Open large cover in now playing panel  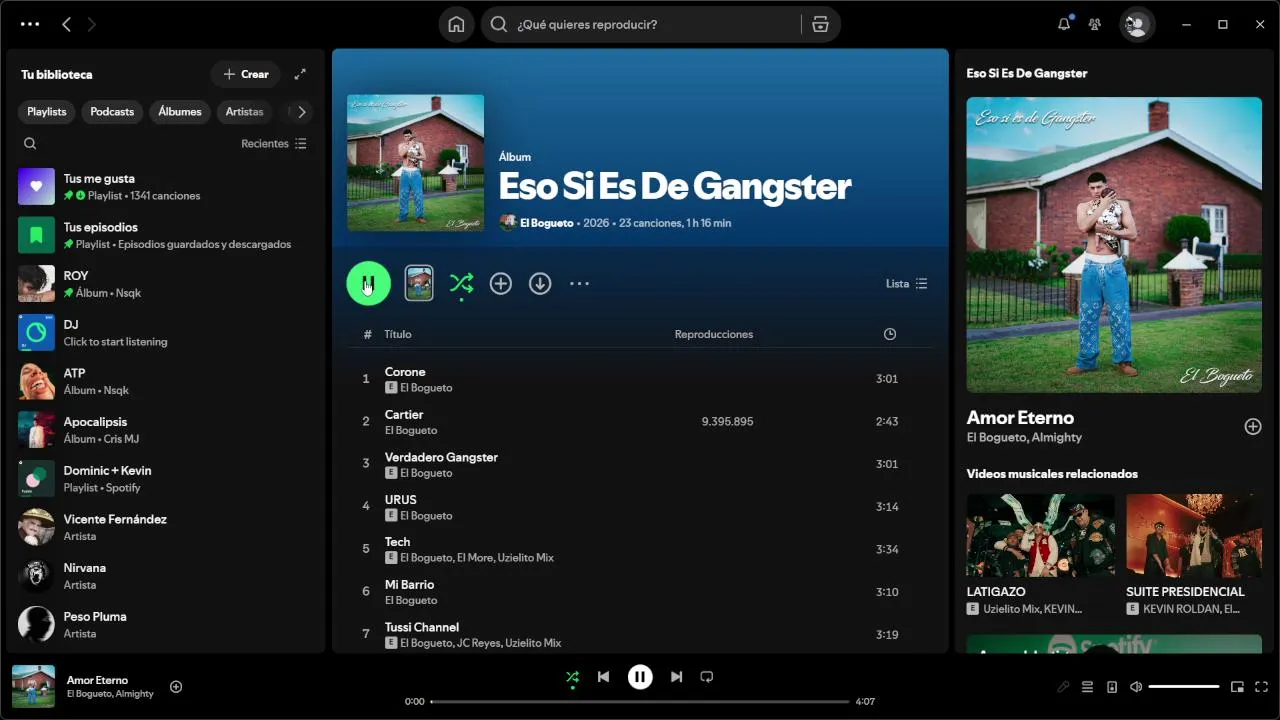pos(1114,245)
